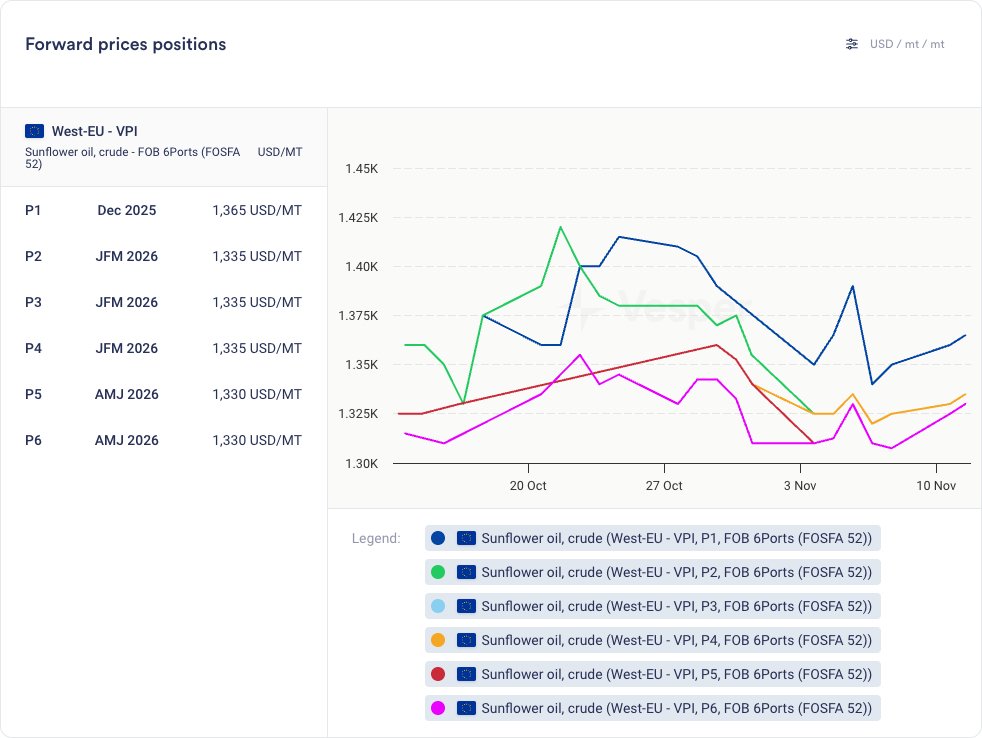Click the EU flag in P2 legend entry
Image resolution: width=982 pixels, height=738 pixels.
pyautogui.click(x=466, y=572)
